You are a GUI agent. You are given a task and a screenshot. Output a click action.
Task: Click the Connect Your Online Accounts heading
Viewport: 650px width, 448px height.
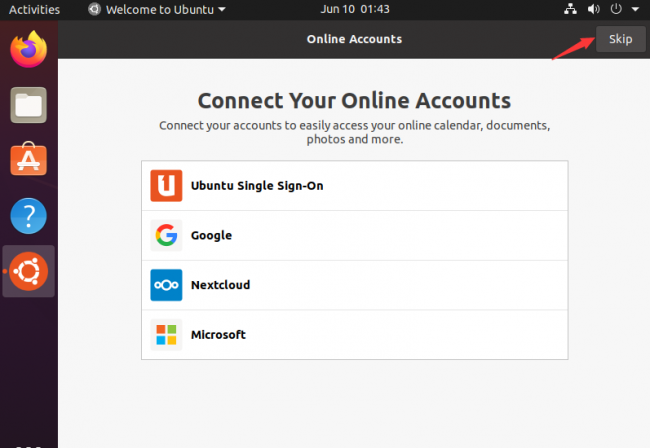pyautogui.click(x=354, y=101)
